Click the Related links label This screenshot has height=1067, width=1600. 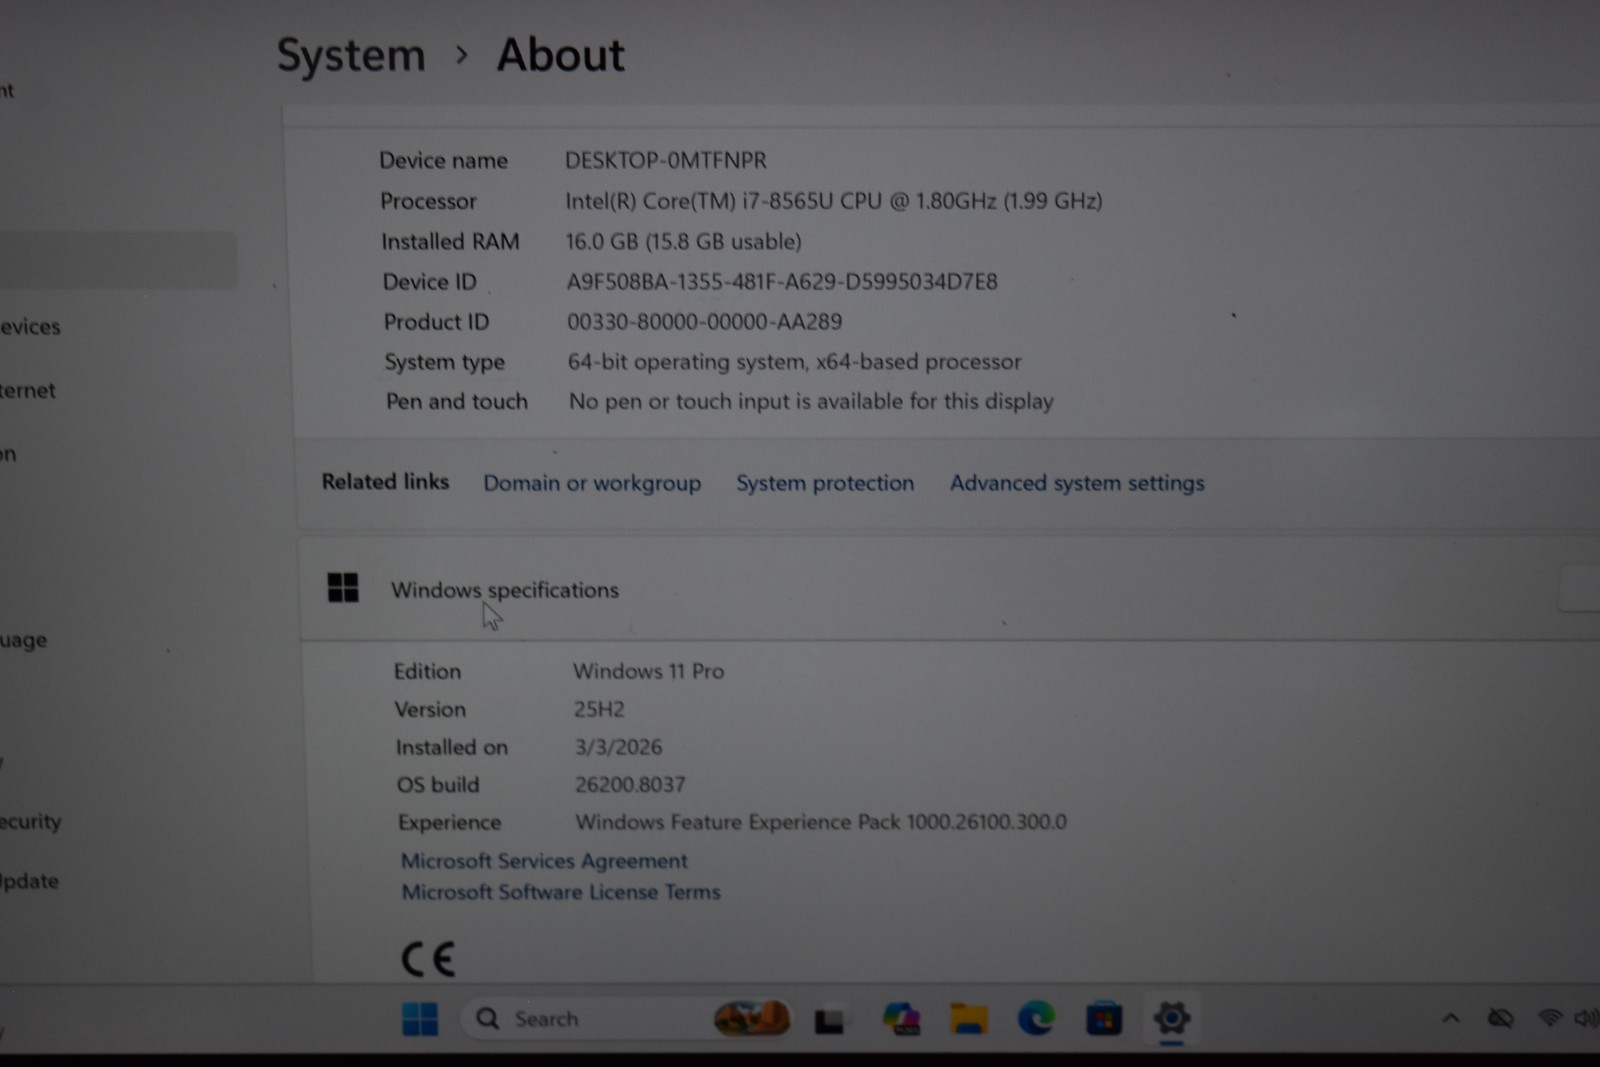[x=385, y=482]
